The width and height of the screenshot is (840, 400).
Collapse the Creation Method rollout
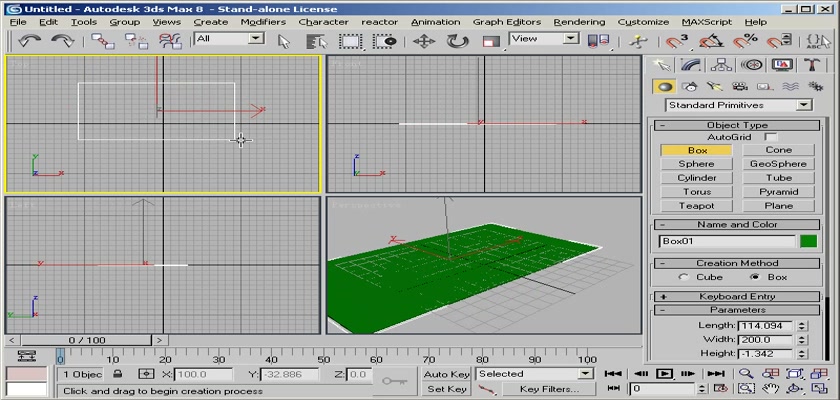tap(737, 263)
